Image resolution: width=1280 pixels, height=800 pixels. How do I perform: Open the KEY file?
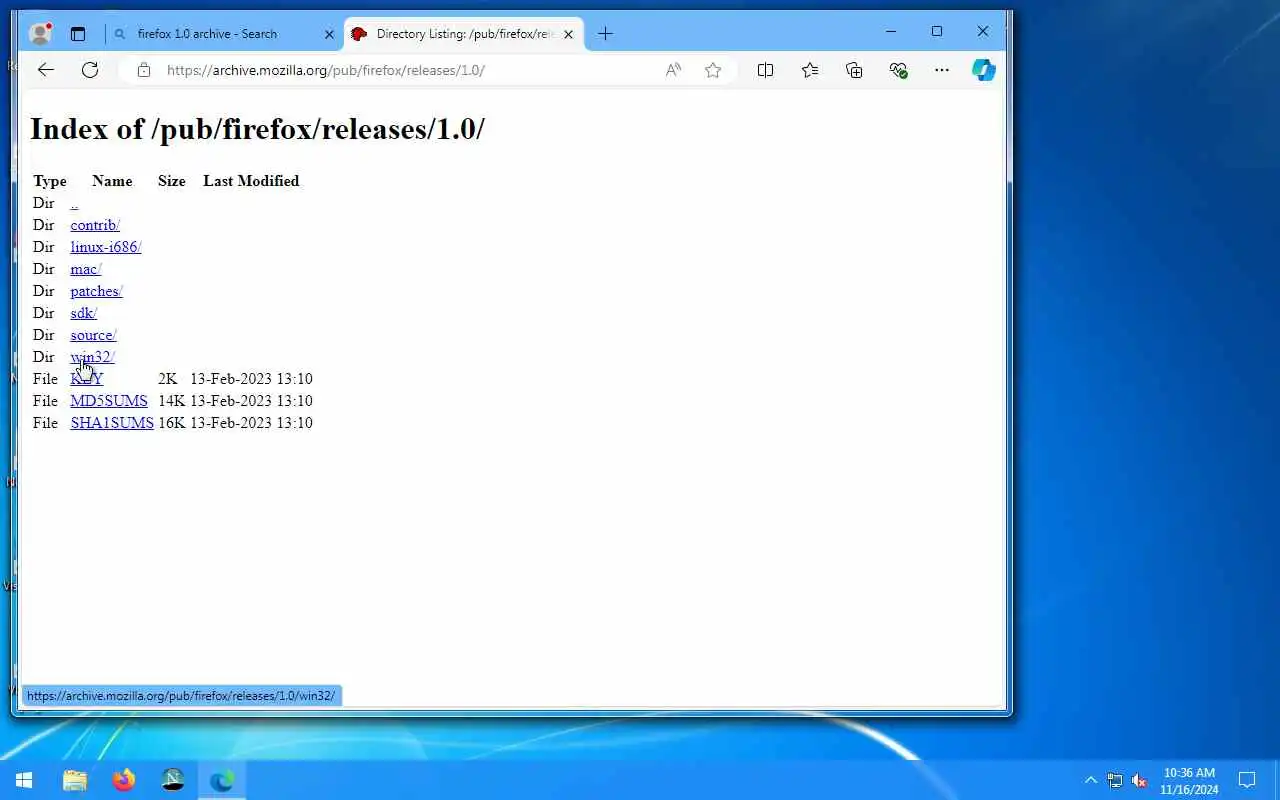(87, 379)
